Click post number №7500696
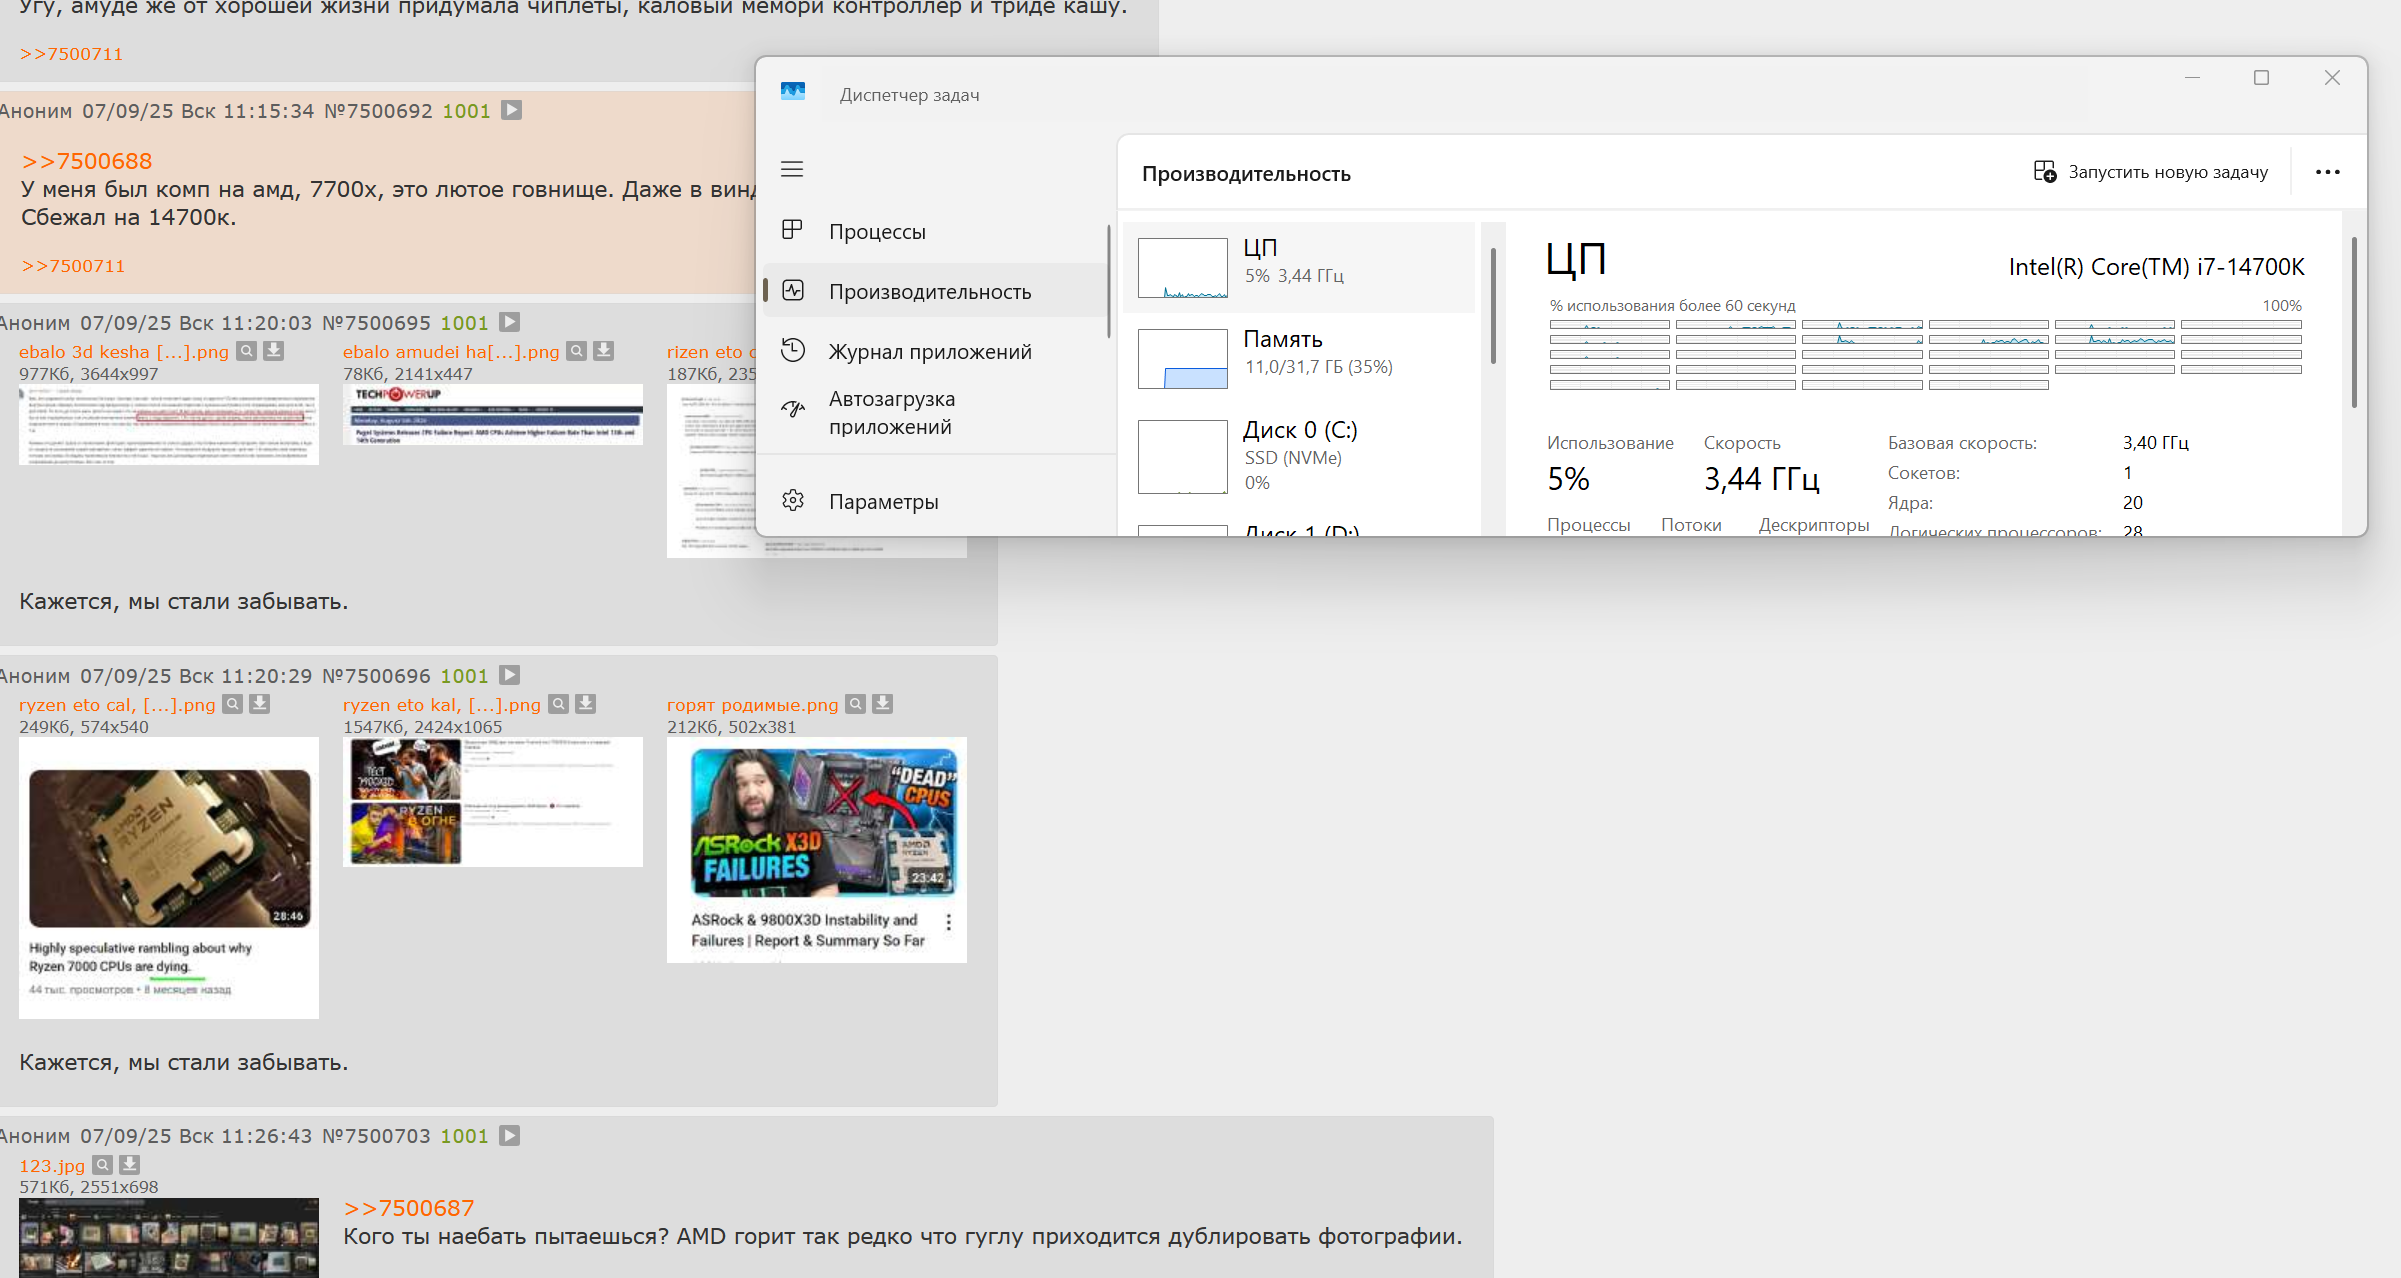This screenshot has width=2401, height=1278. pyautogui.click(x=376, y=676)
